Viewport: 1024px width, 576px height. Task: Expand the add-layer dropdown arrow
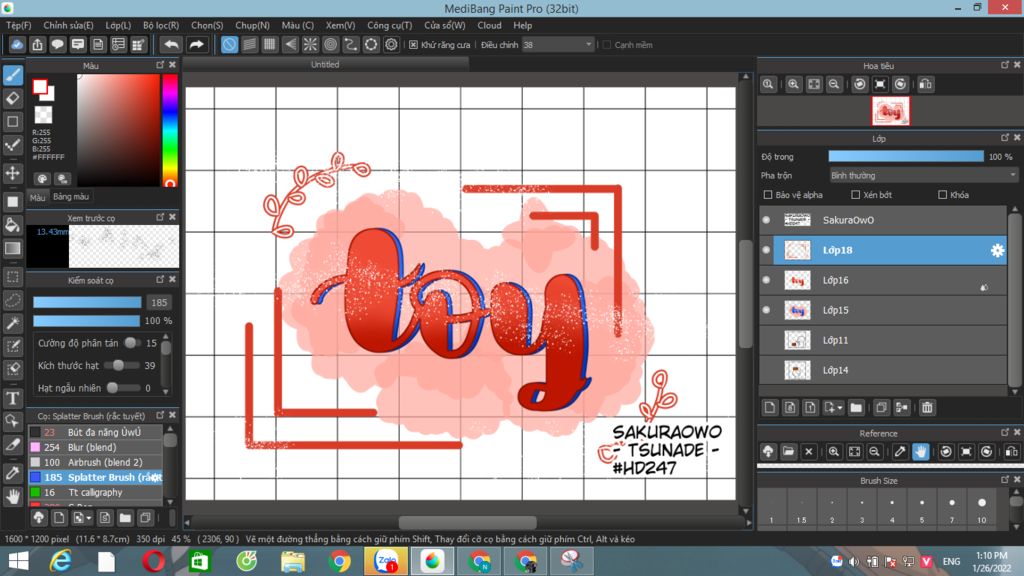(840, 408)
